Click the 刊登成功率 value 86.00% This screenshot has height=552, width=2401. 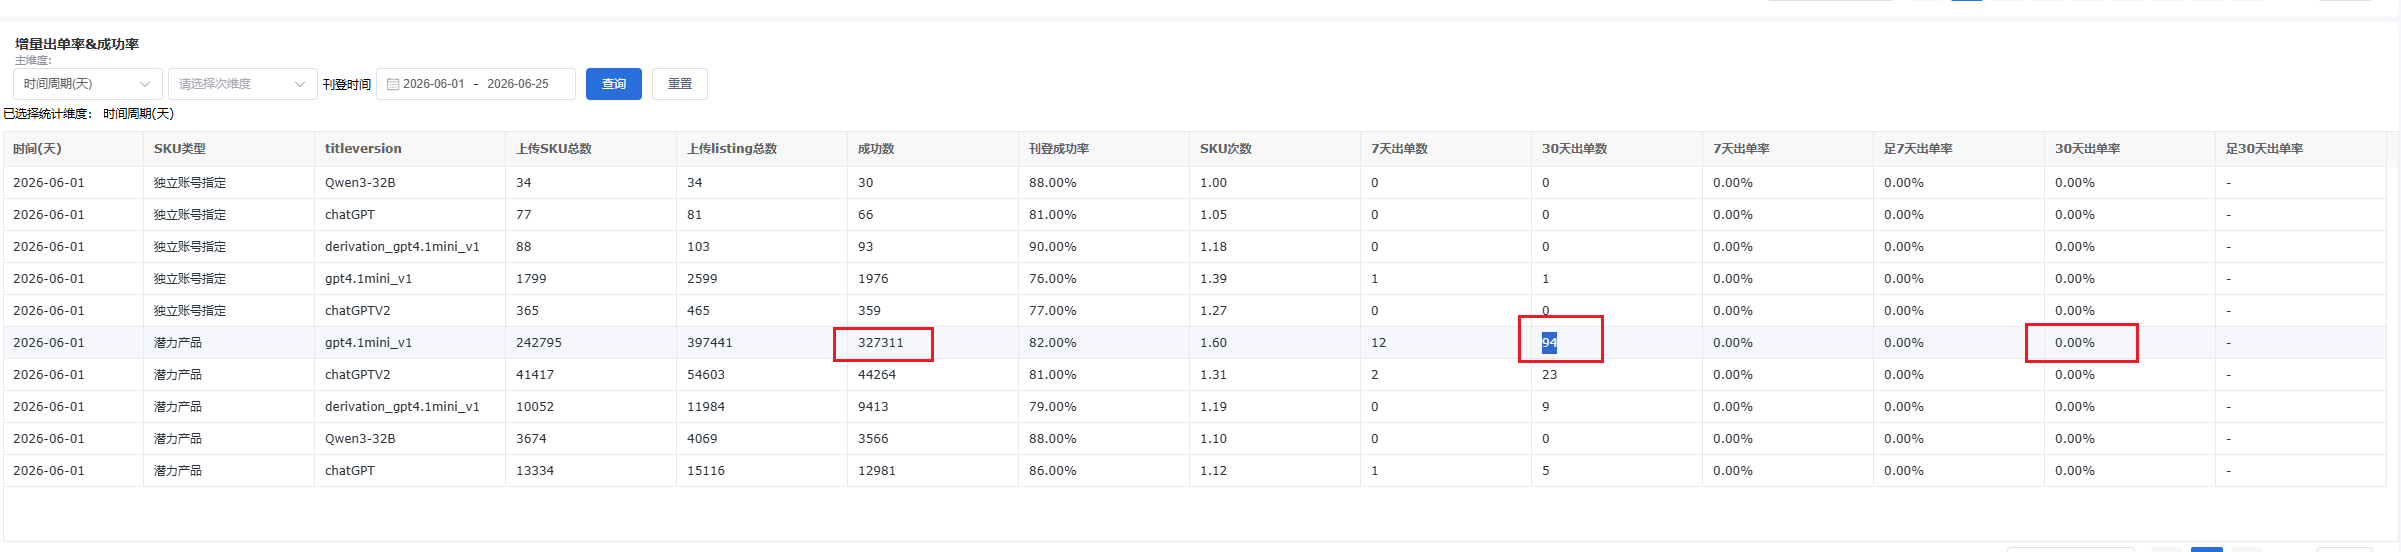pyautogui.click(x=1053, y=471)
